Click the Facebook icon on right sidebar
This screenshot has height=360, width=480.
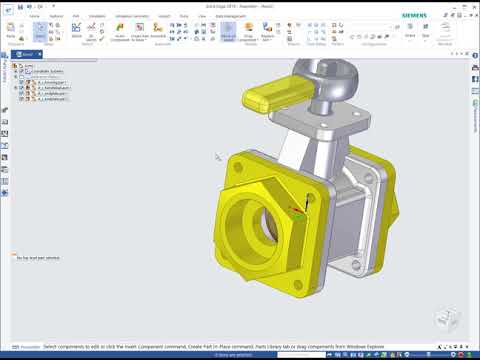475,79
